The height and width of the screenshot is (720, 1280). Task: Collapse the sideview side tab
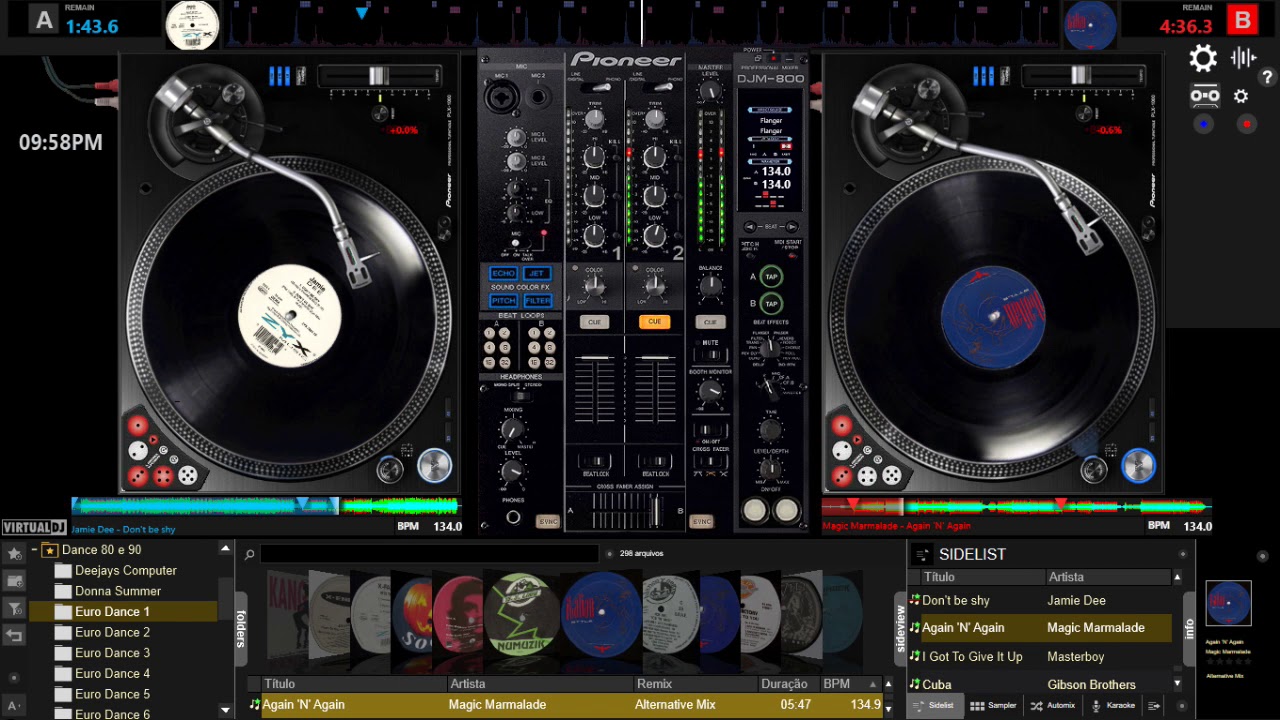point(899,627)
